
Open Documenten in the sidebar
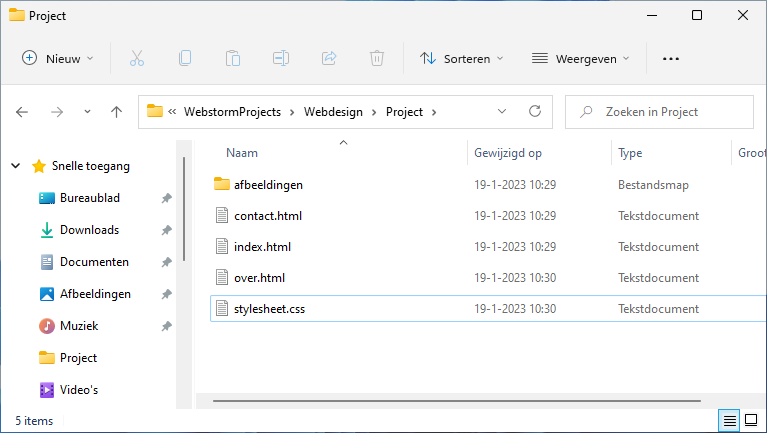click(94, 262)
